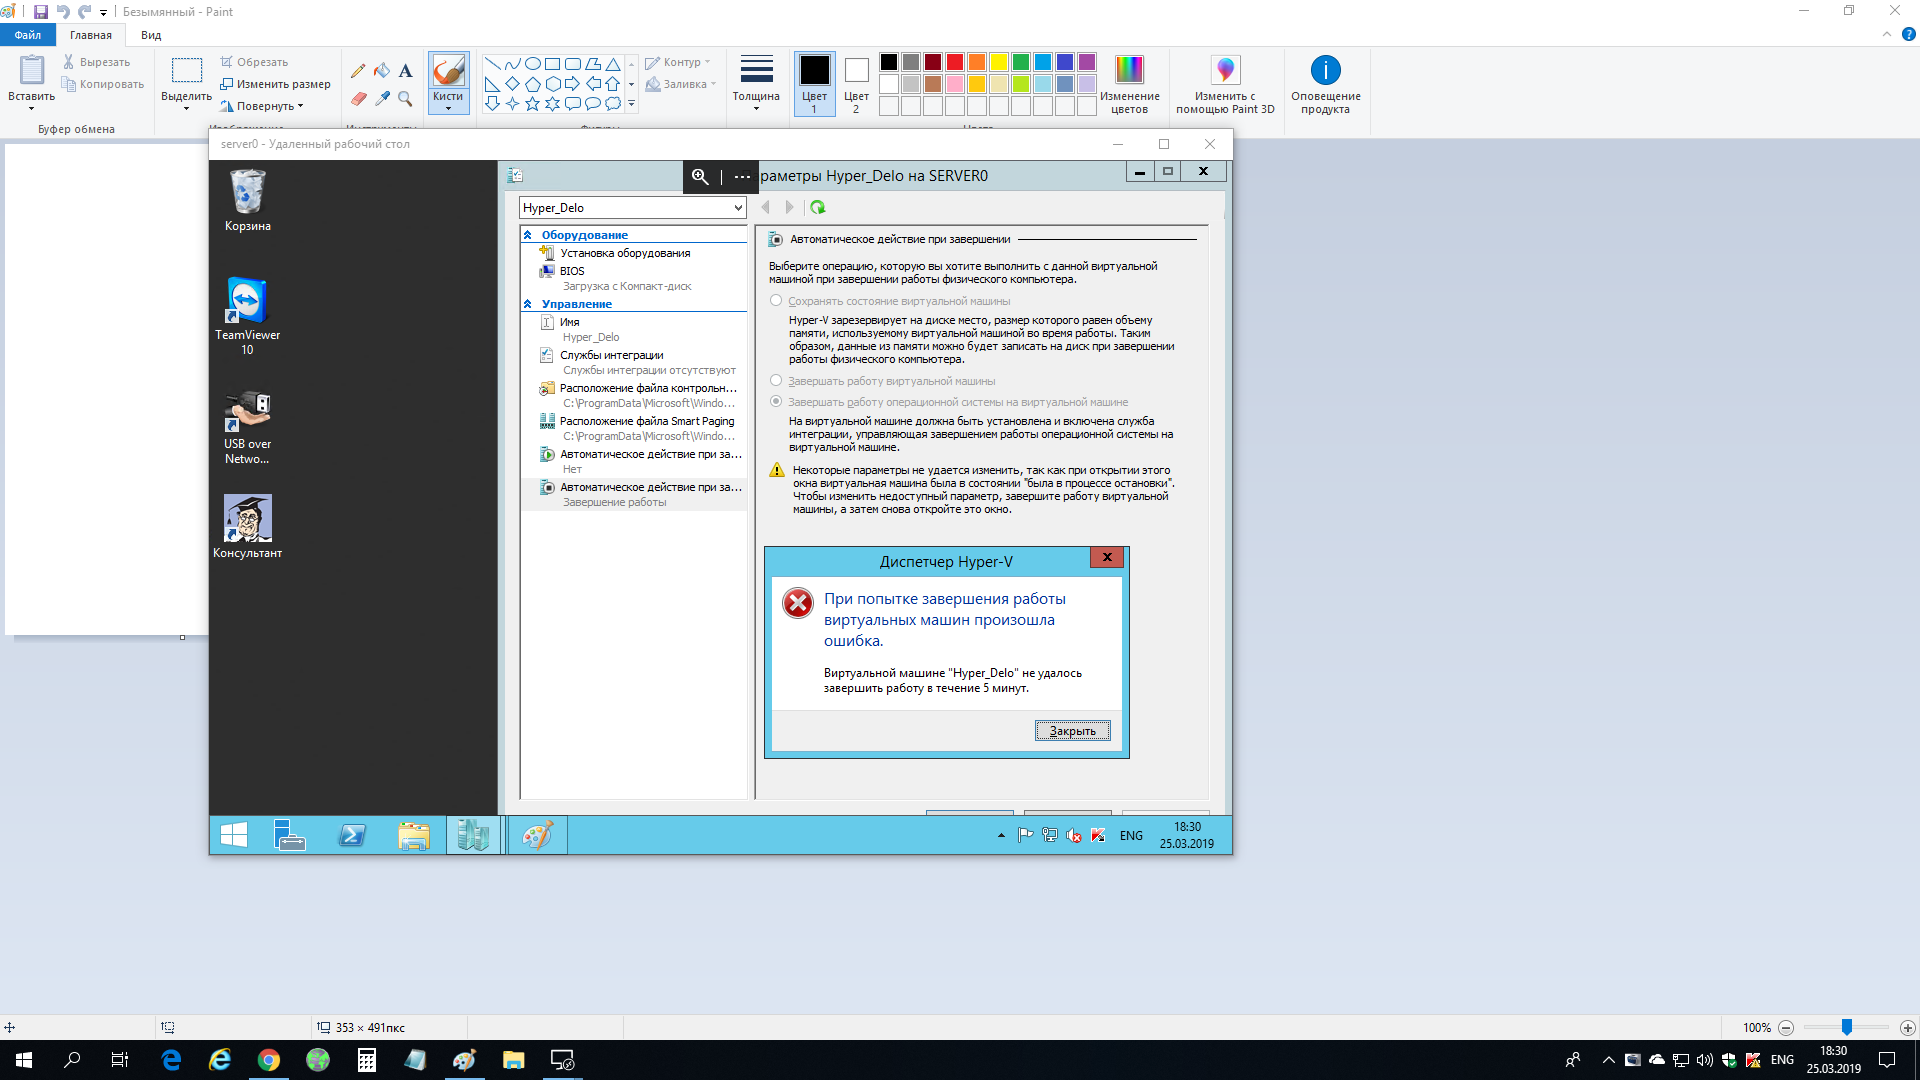Open Calculator from Windows taskbar
1920x1080 pixels.
[366, 1060]
